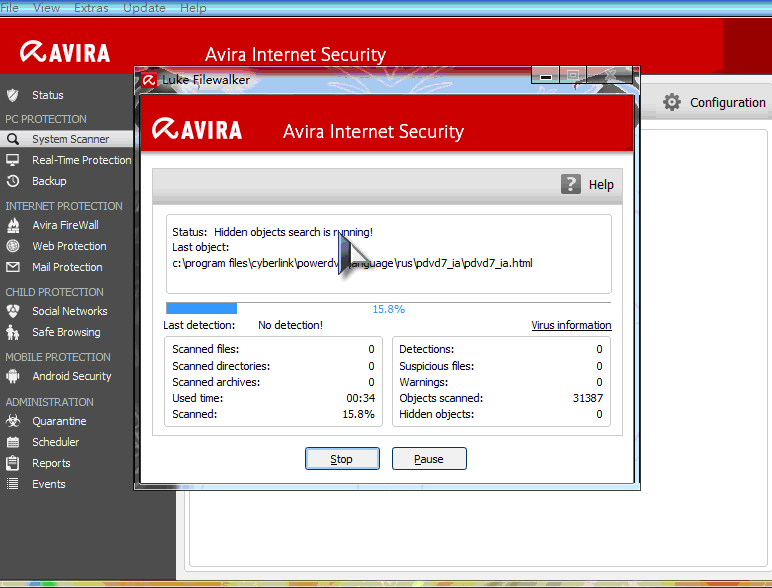This screenshot has height=588, width=772.
Task: Open the Update menu
Action: (x=144, y=8)
